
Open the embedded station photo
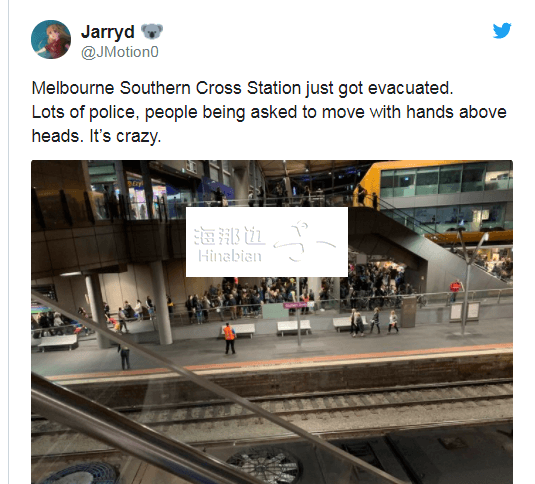tap(272, 322)
